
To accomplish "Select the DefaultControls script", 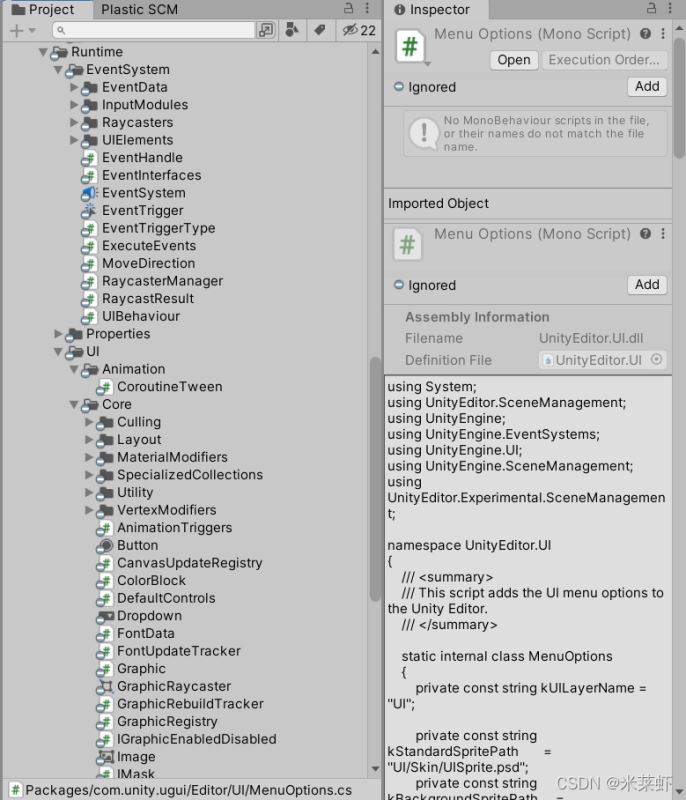I will (166, 598).
